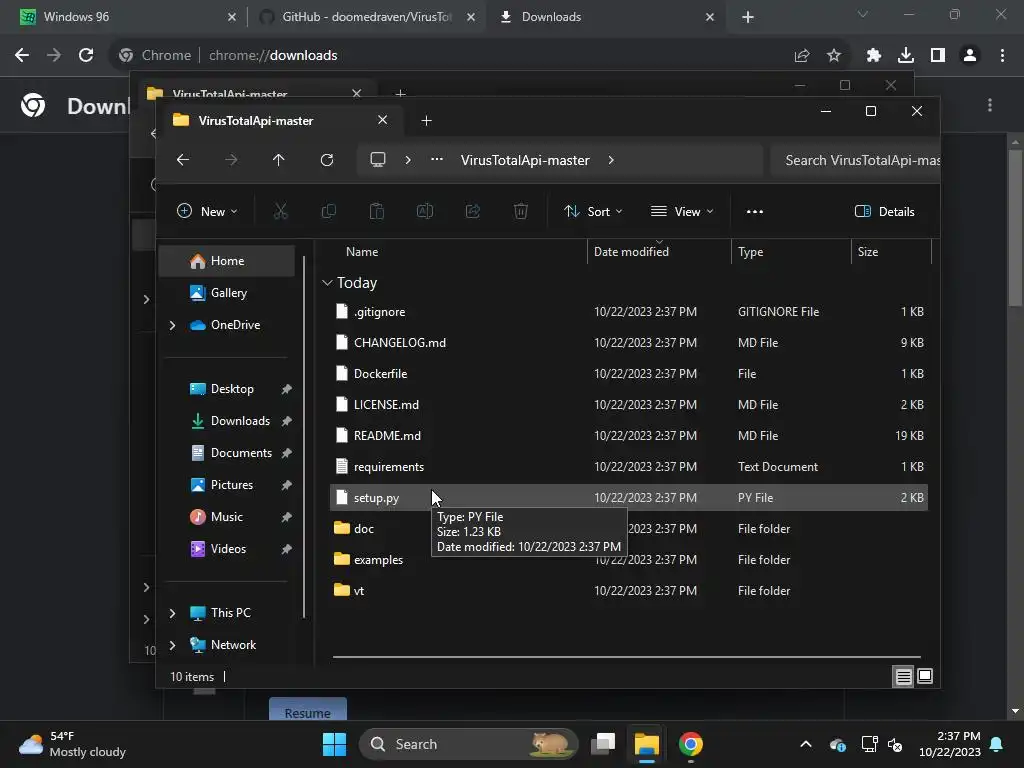This screenshot has height=768, width=1024.
Task: Click the Share icon in Explorer toolbar
Action: coord(473,212)
